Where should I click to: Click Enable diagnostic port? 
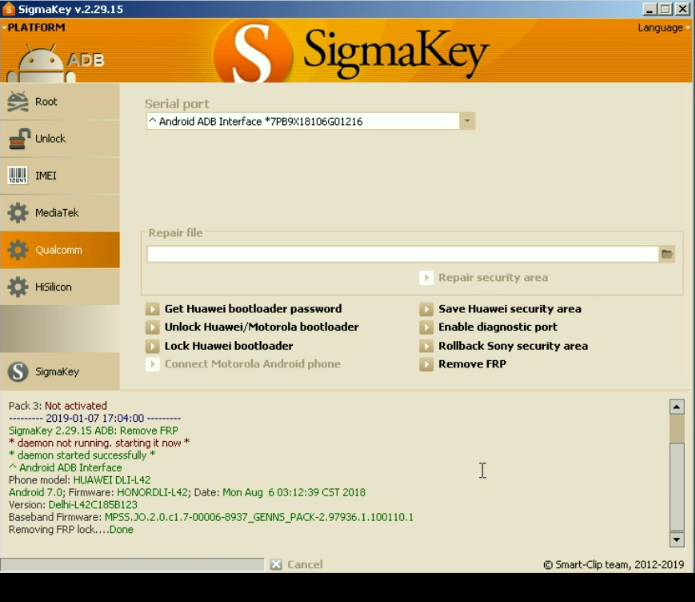(x=488, y=327)
